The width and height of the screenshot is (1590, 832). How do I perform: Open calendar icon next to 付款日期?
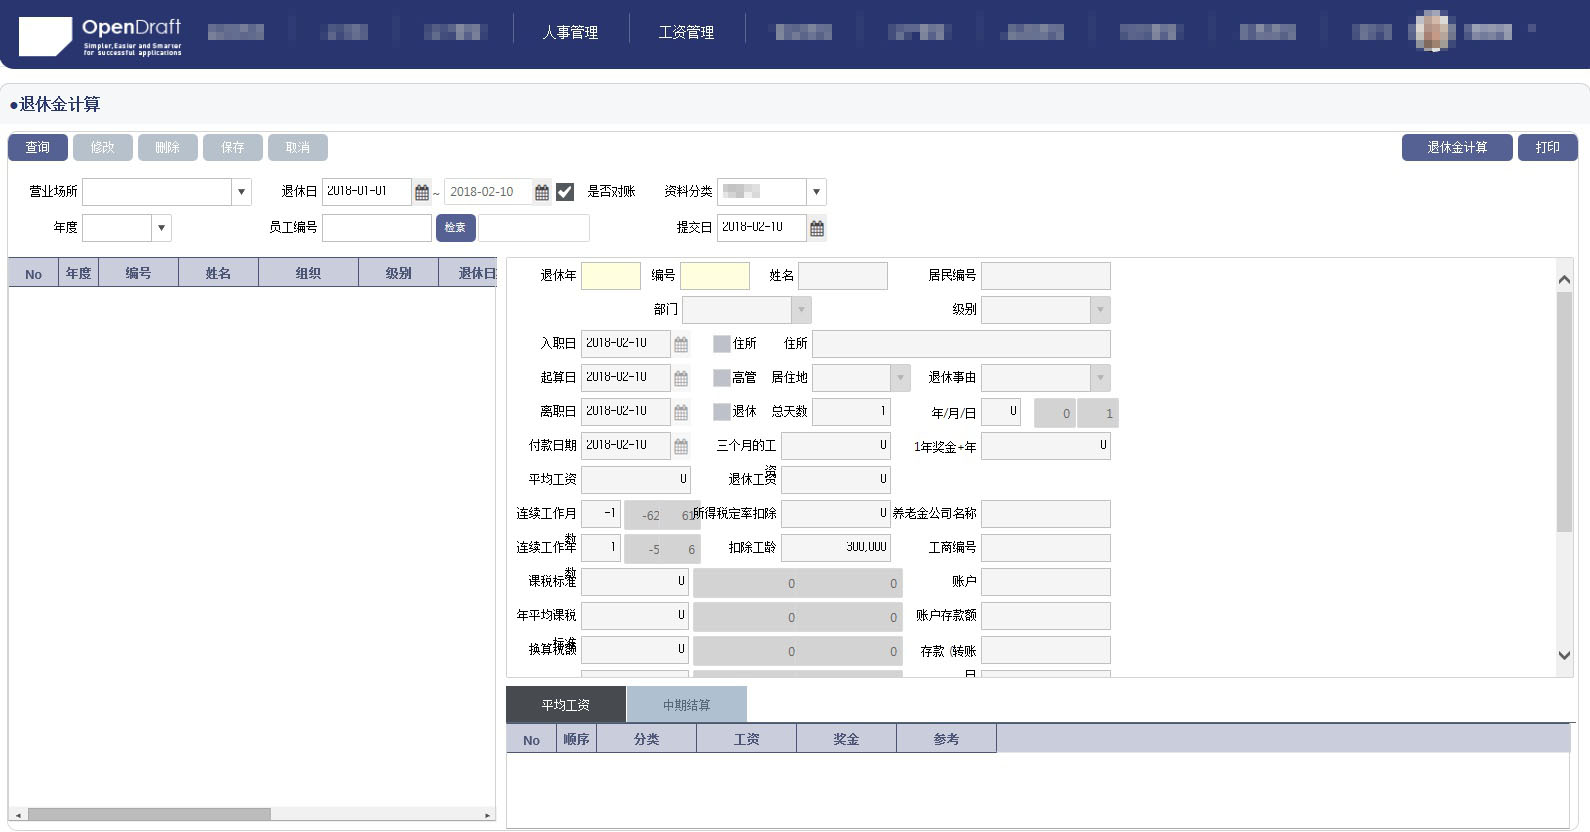click(x=681, y=447)
